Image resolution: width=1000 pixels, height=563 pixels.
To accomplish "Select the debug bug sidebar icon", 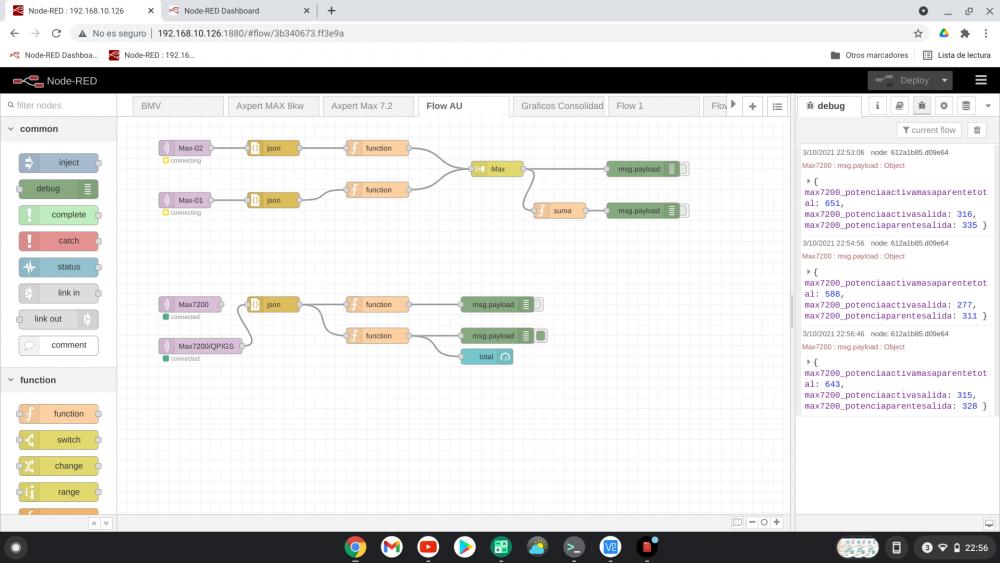I will pos(922,106).
